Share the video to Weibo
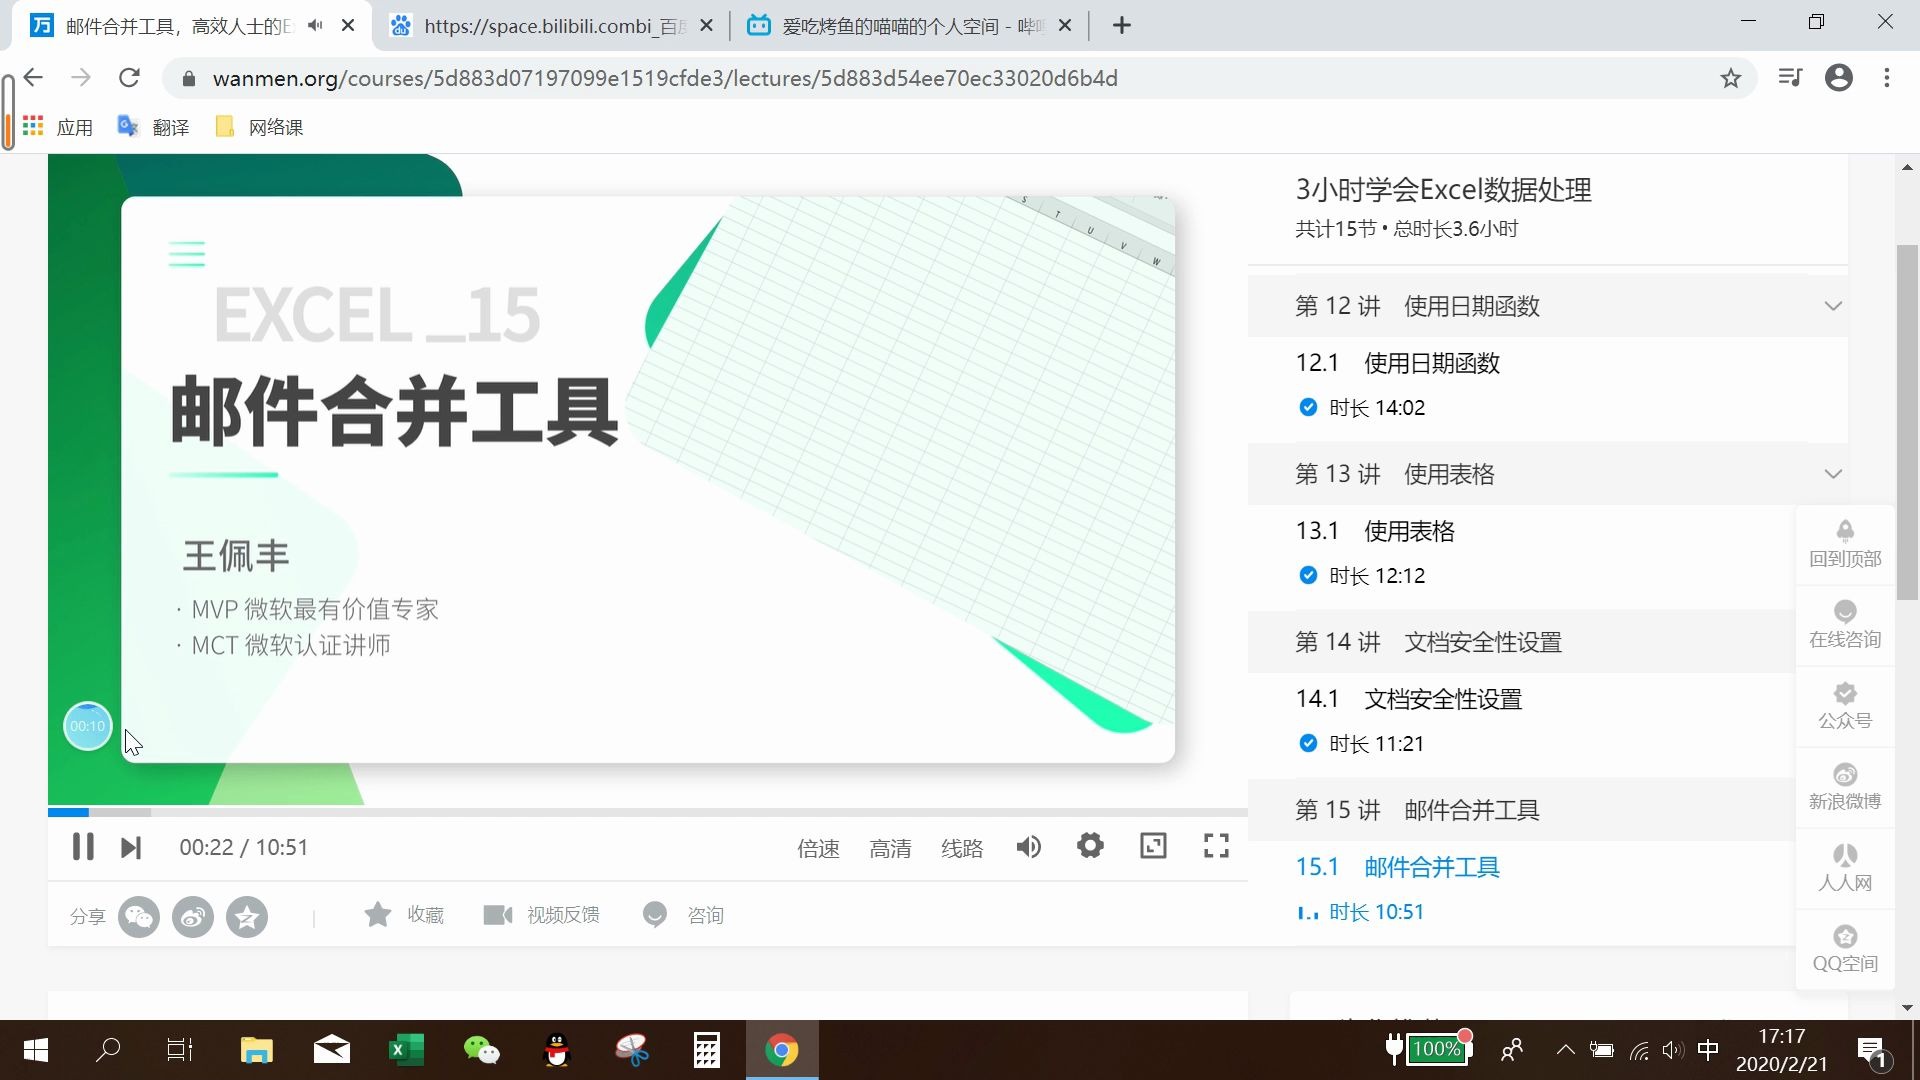 193,916
